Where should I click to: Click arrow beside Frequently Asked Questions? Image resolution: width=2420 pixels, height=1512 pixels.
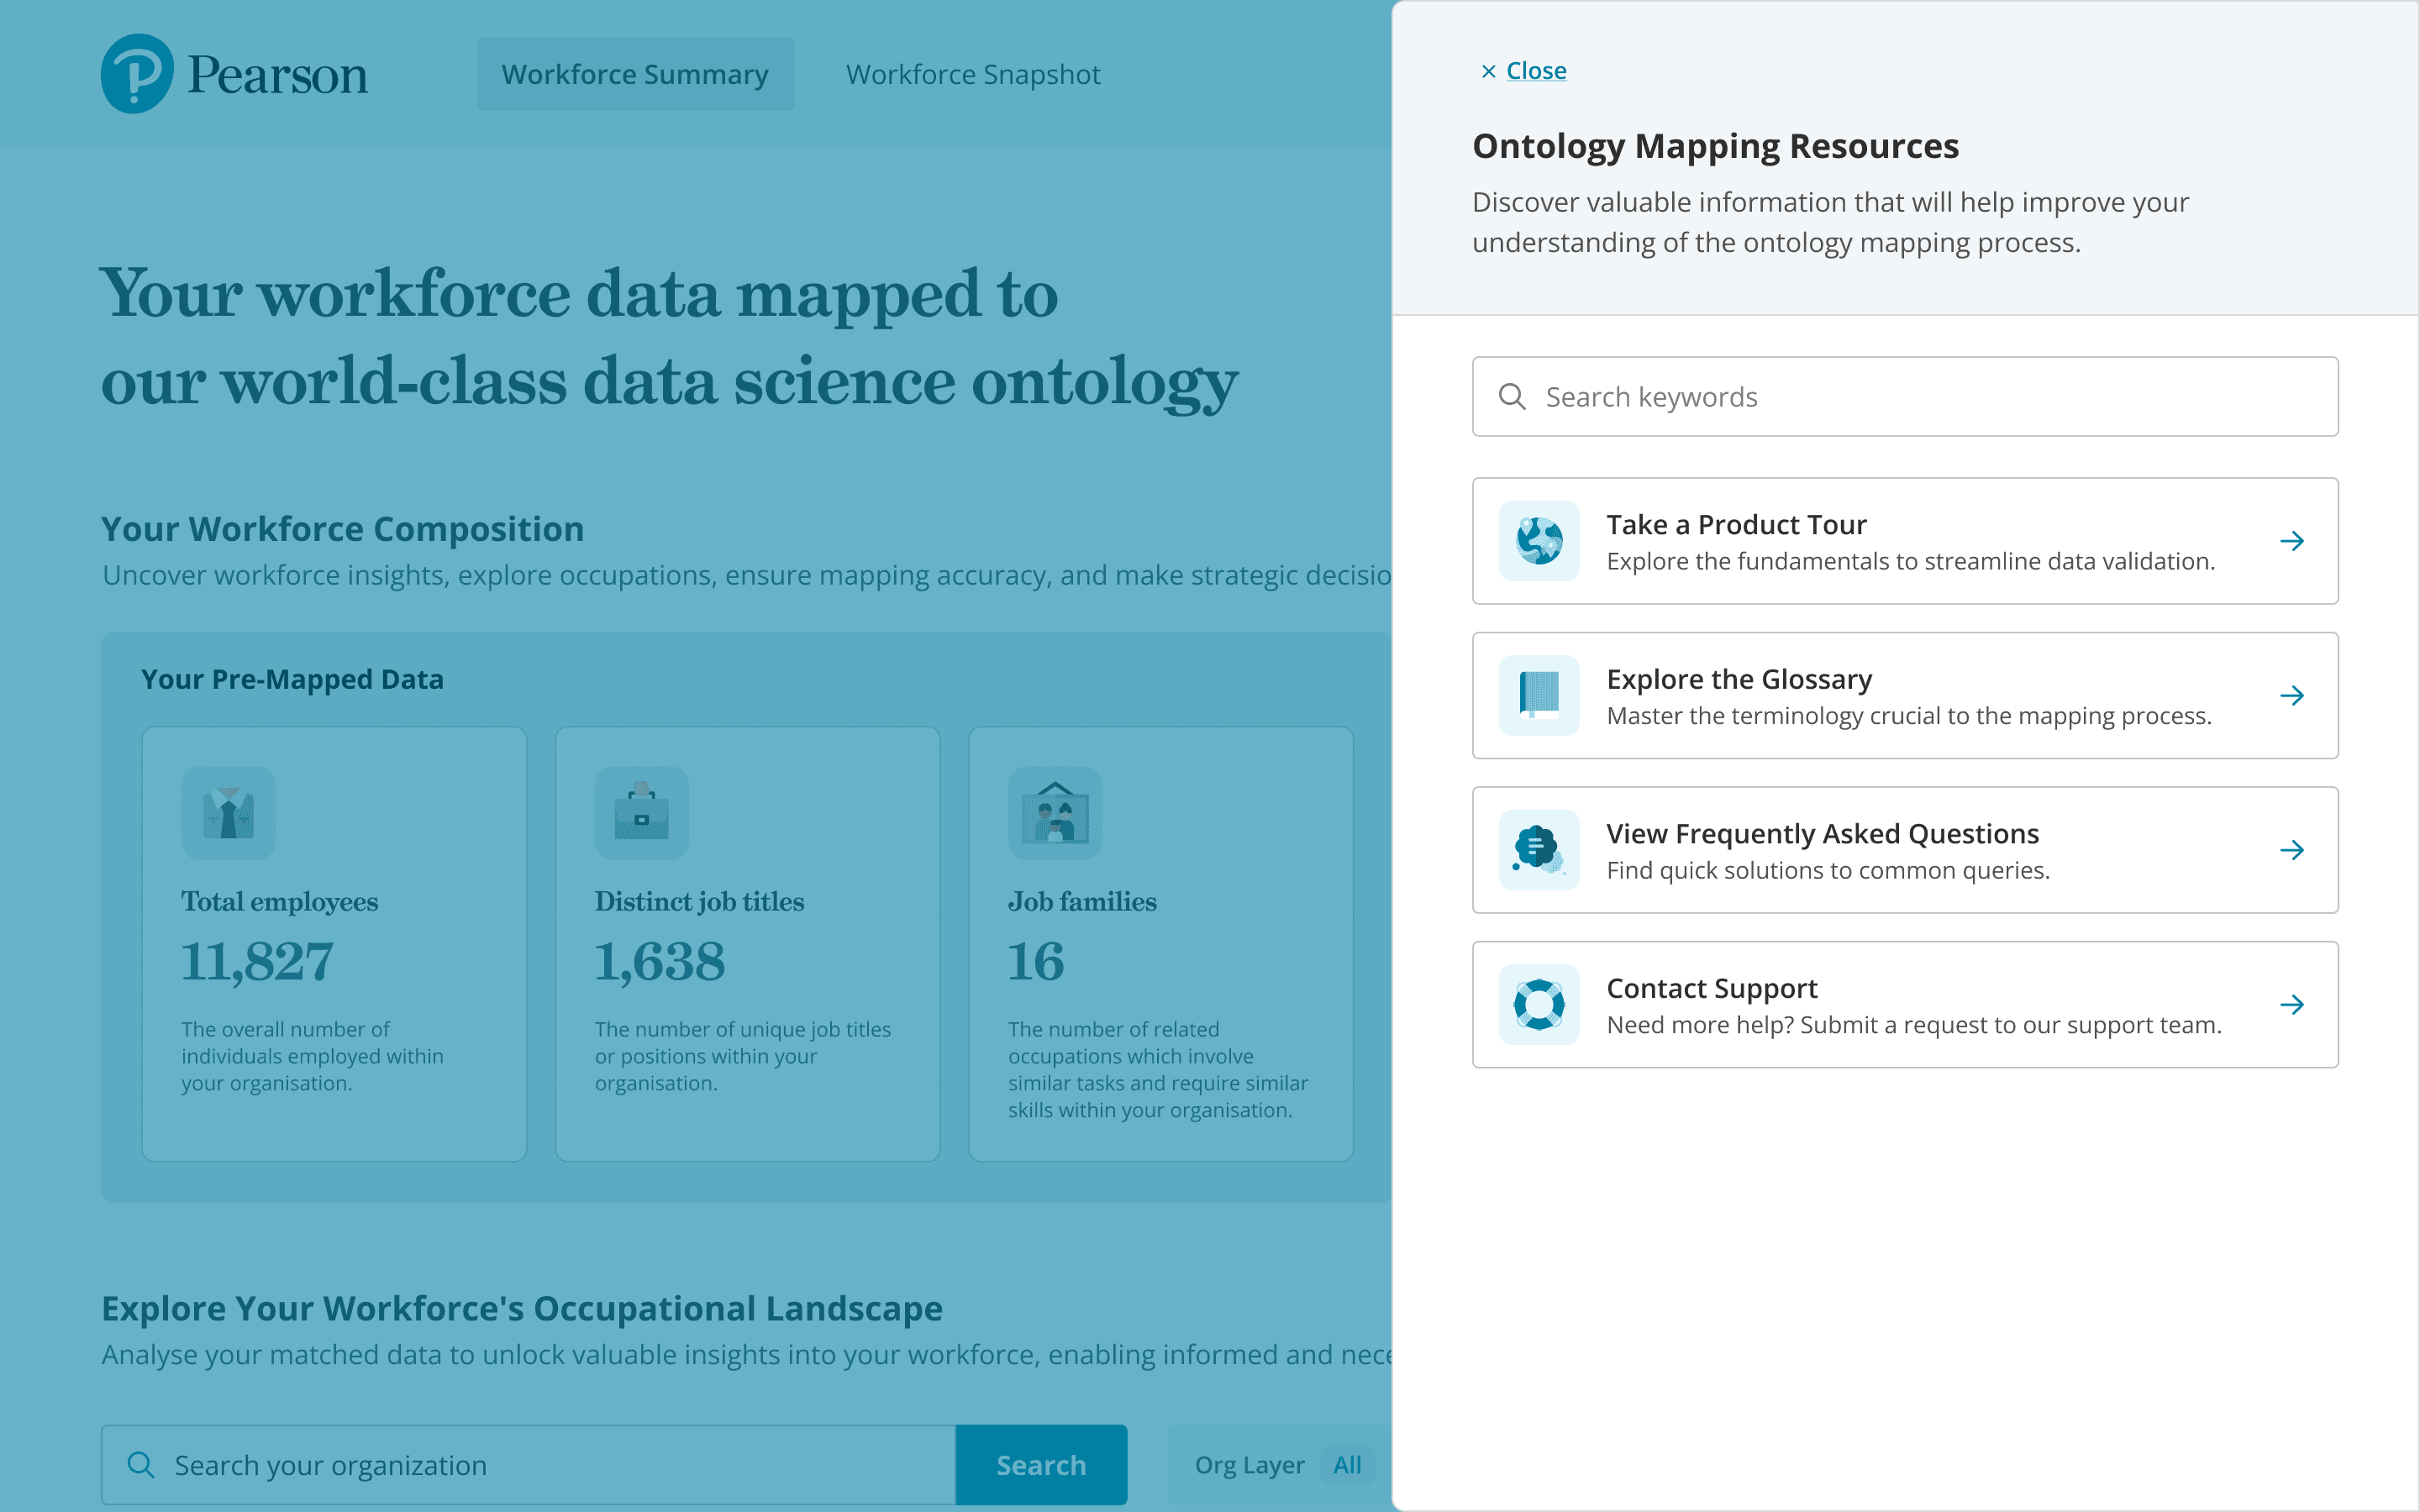coord(2292,850)
